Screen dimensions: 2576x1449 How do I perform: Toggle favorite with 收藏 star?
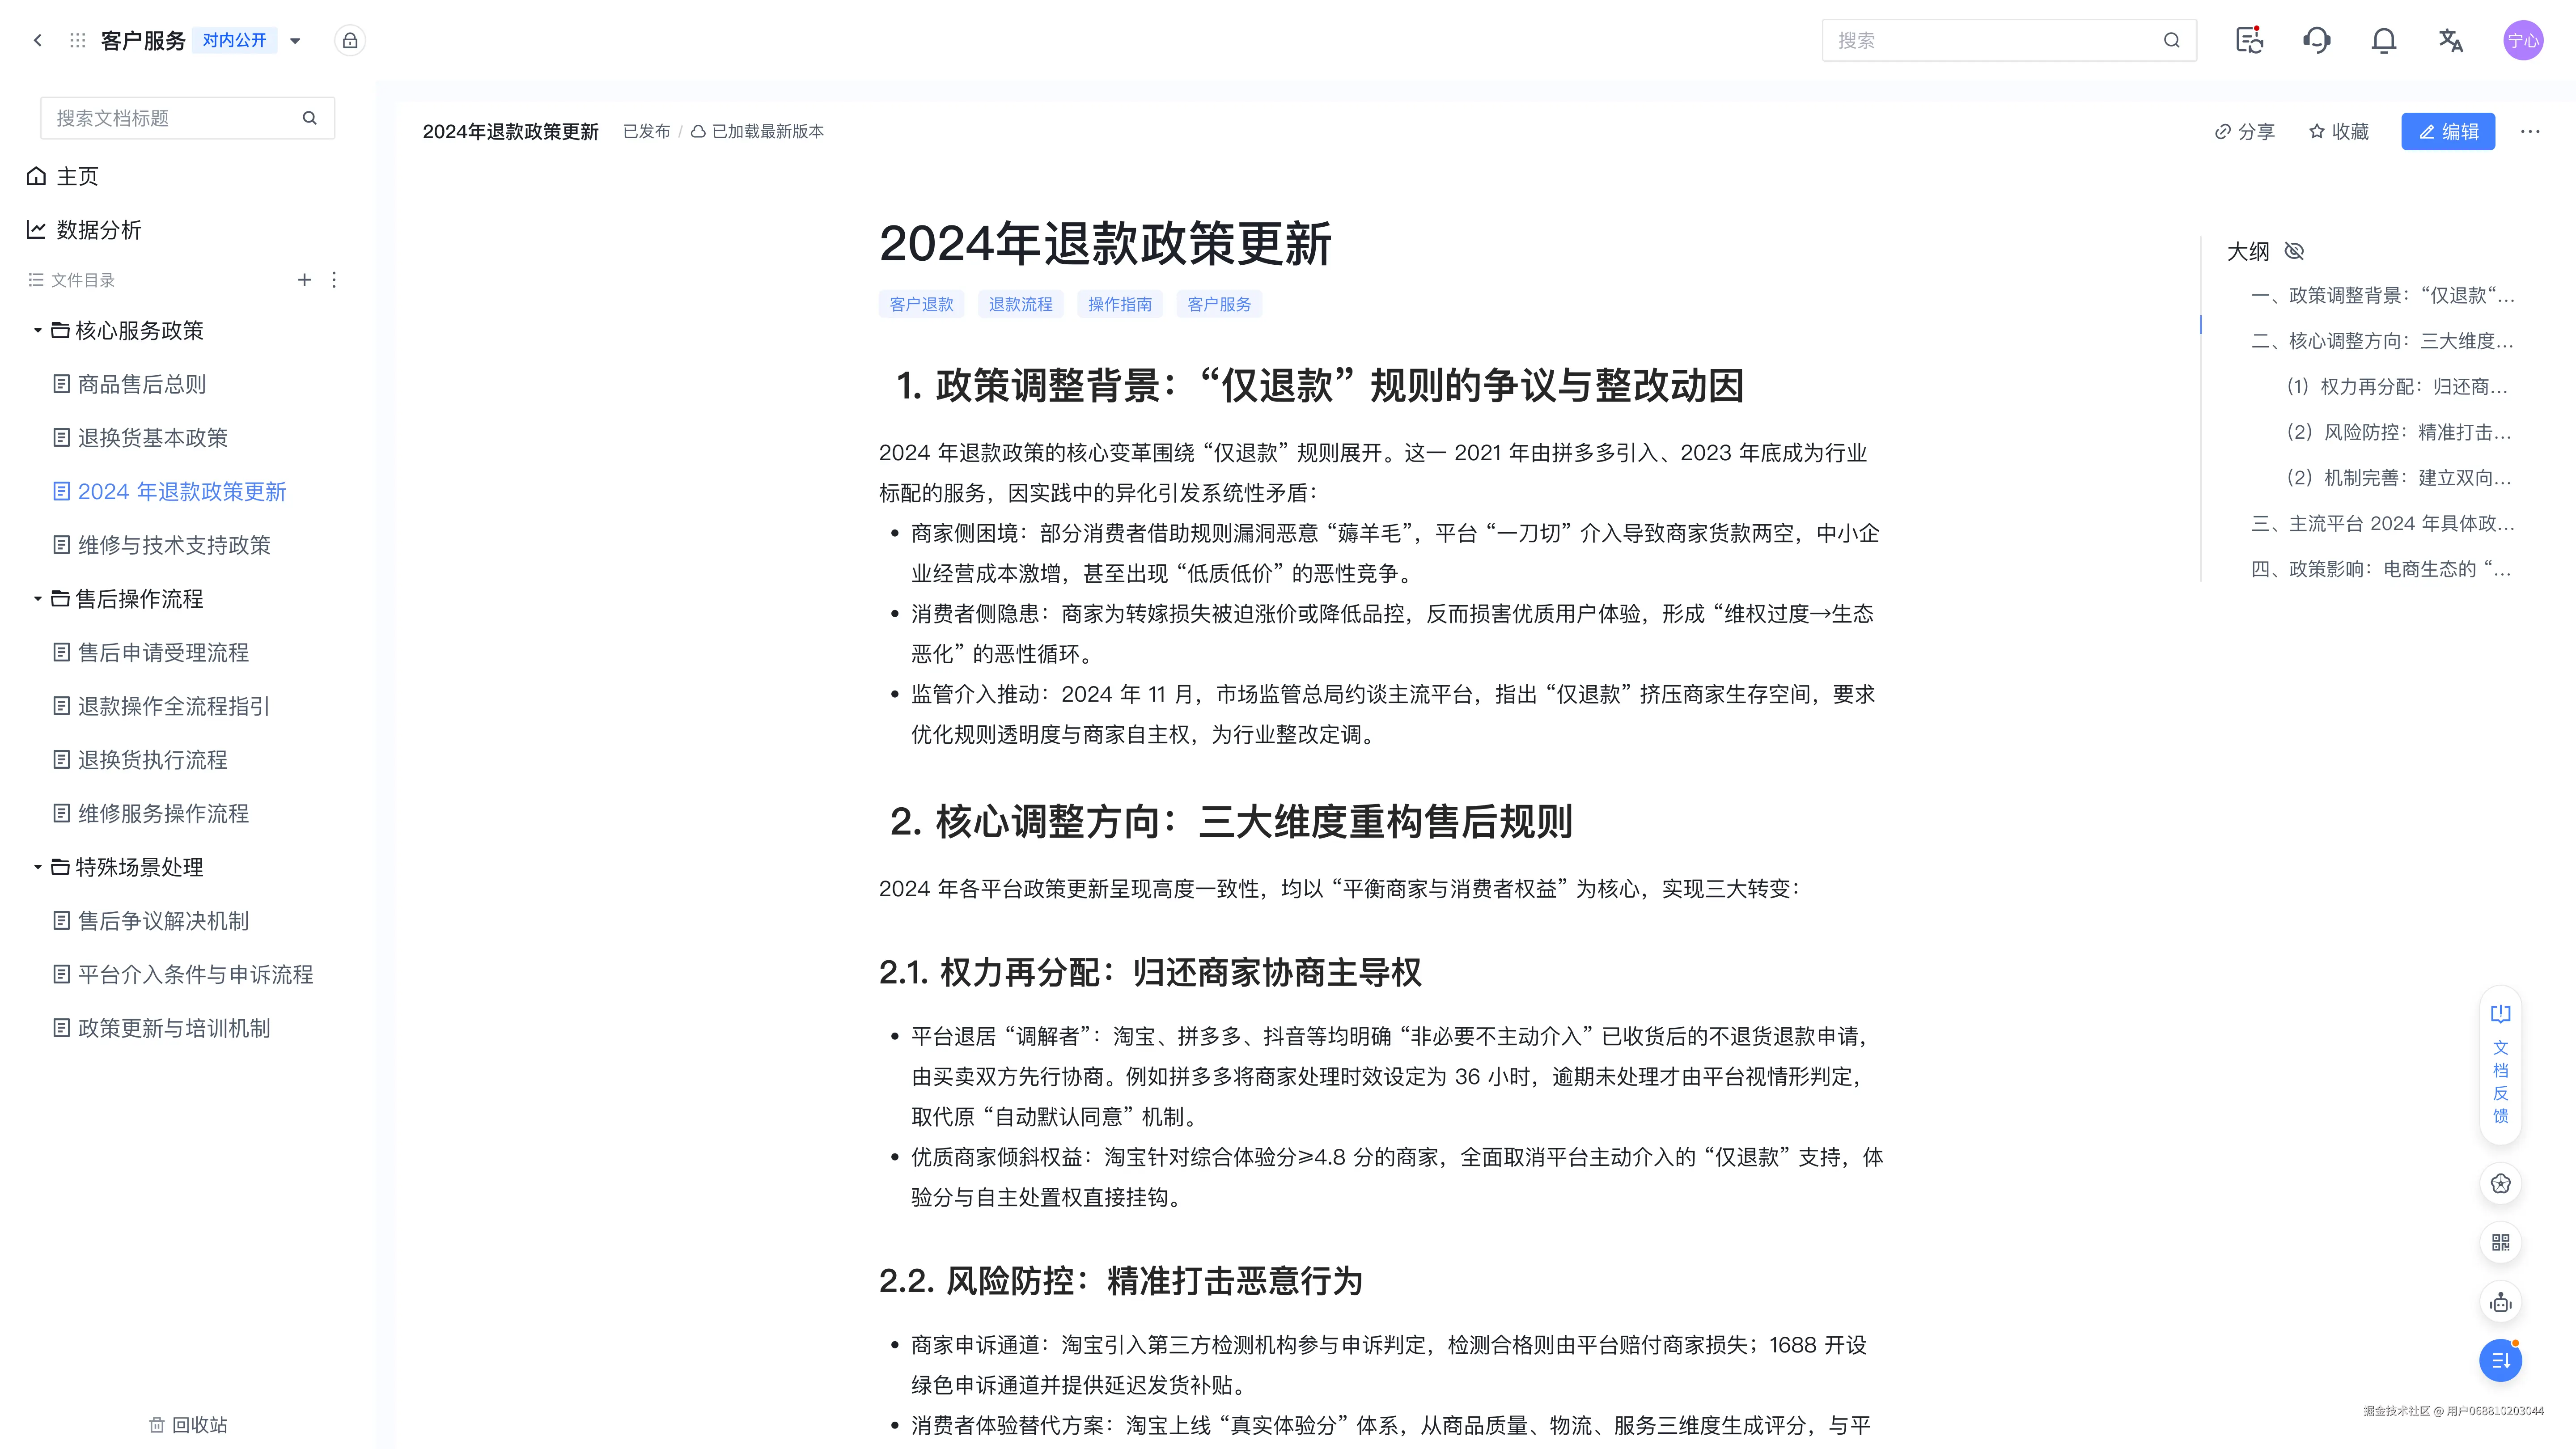[2338, 131]
